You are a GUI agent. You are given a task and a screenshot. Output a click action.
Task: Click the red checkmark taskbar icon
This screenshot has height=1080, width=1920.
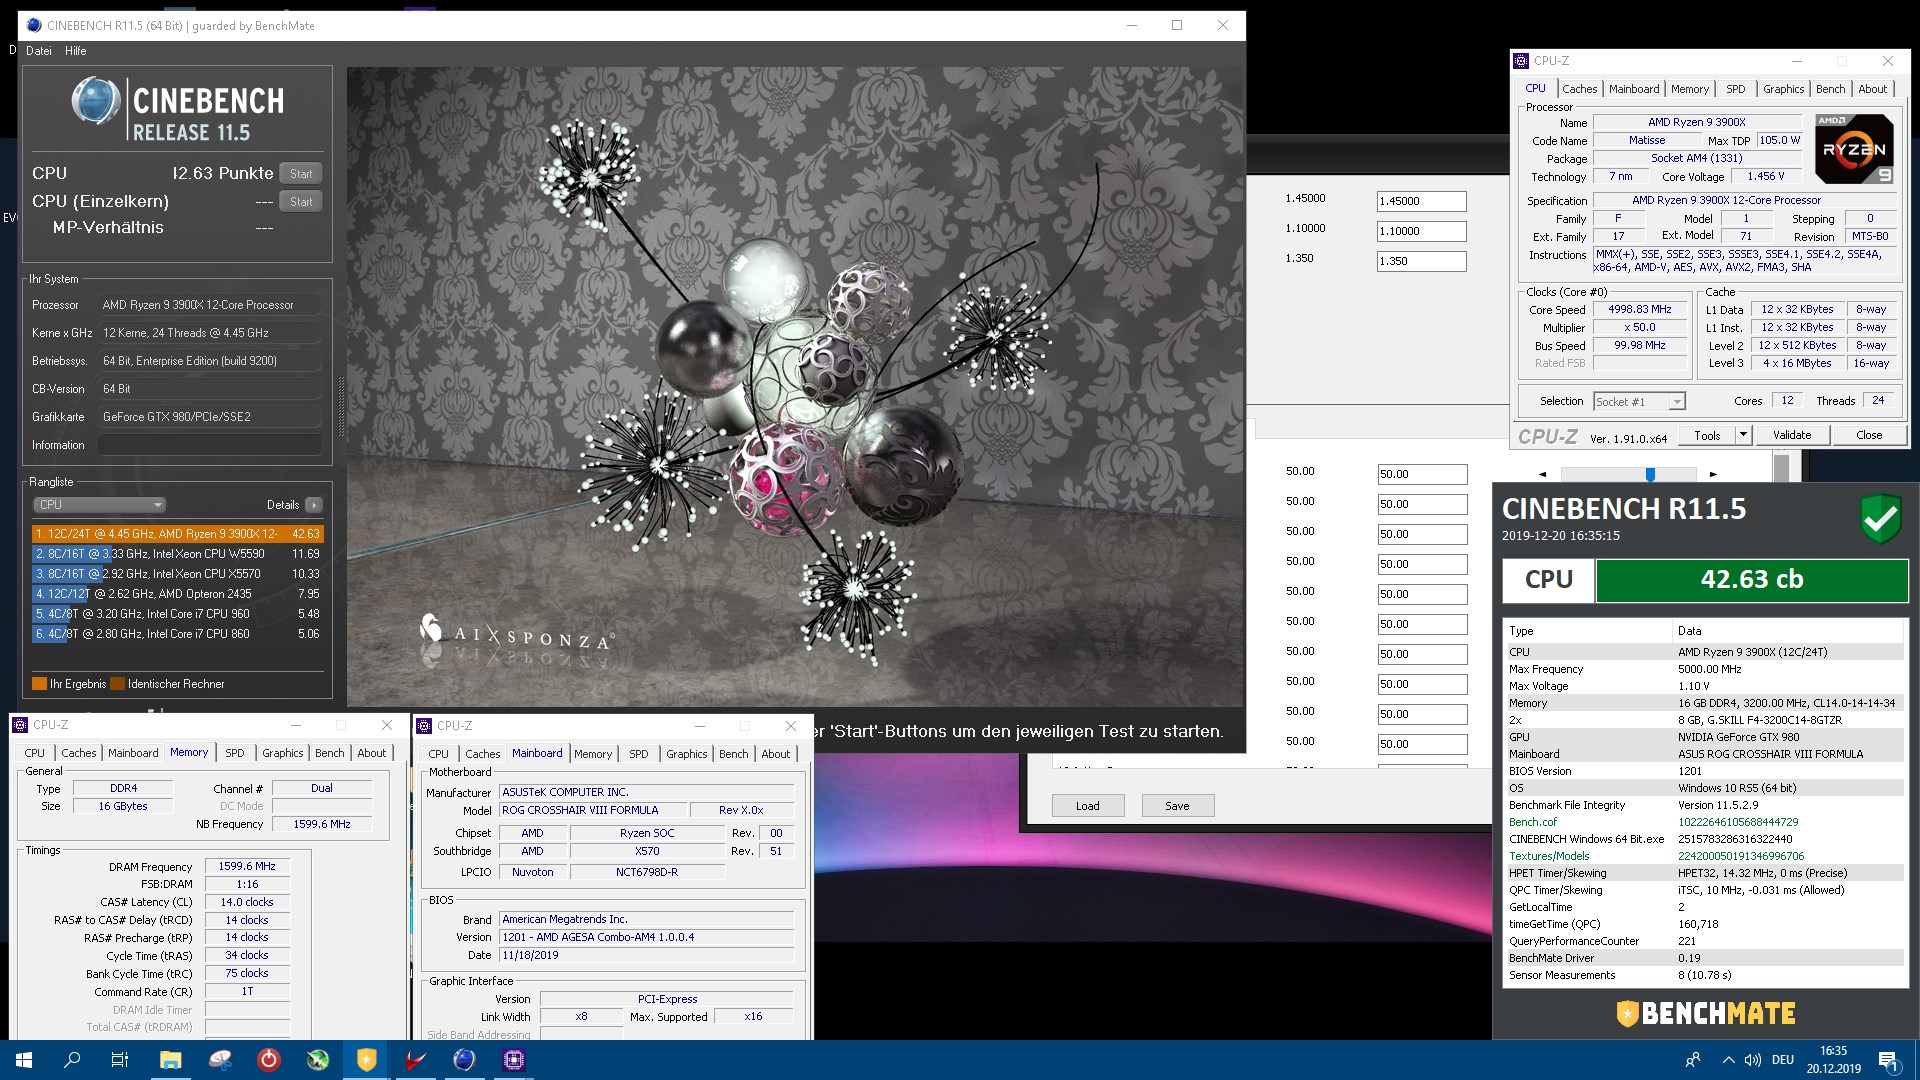point(416,1060)
